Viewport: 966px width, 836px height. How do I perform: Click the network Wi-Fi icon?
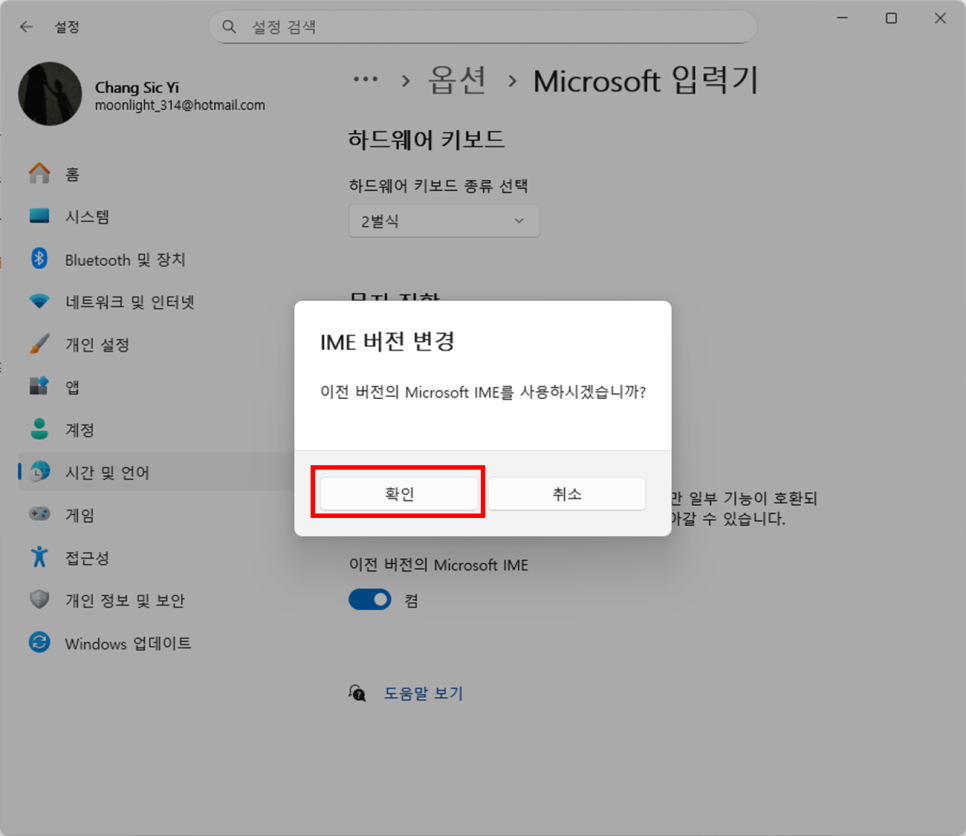(39, 301)
